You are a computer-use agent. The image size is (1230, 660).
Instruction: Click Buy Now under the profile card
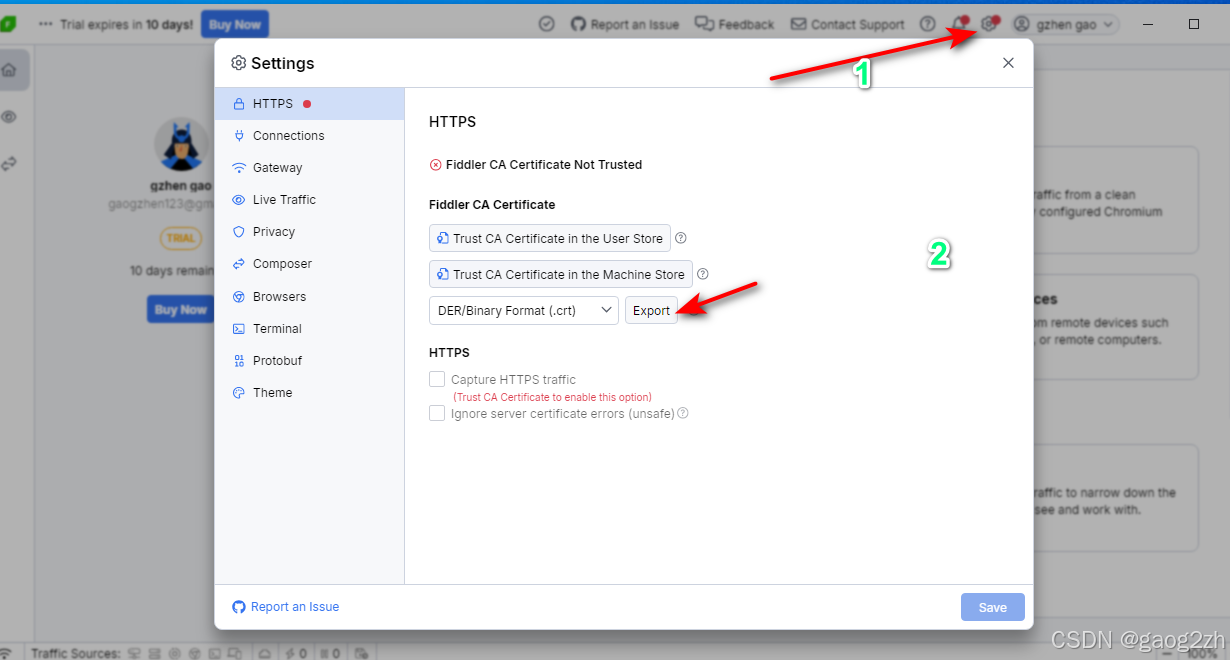180,309
